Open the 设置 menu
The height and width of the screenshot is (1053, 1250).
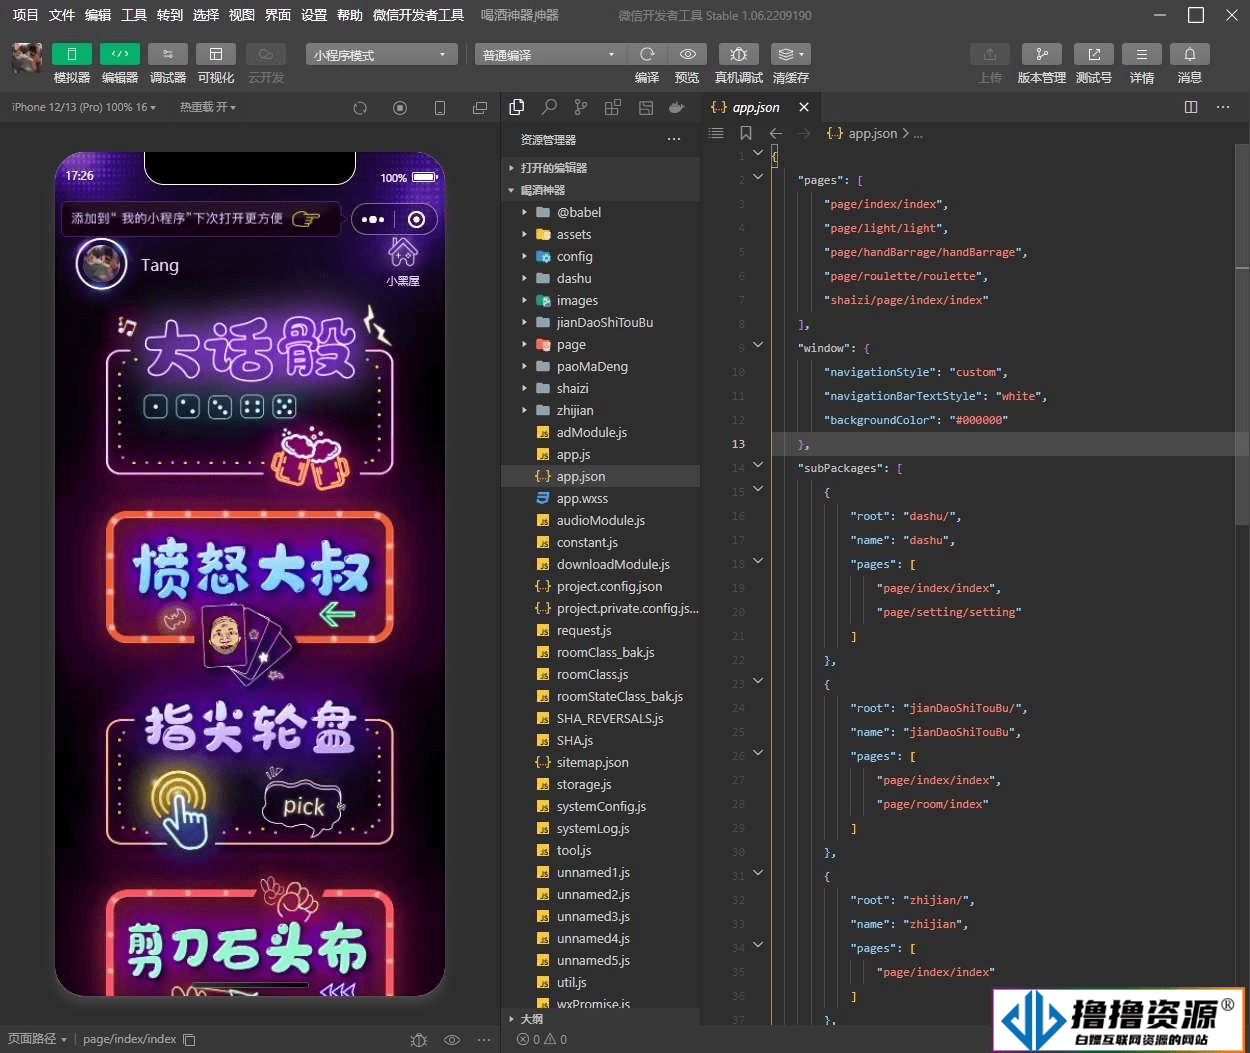pos(314,15)
